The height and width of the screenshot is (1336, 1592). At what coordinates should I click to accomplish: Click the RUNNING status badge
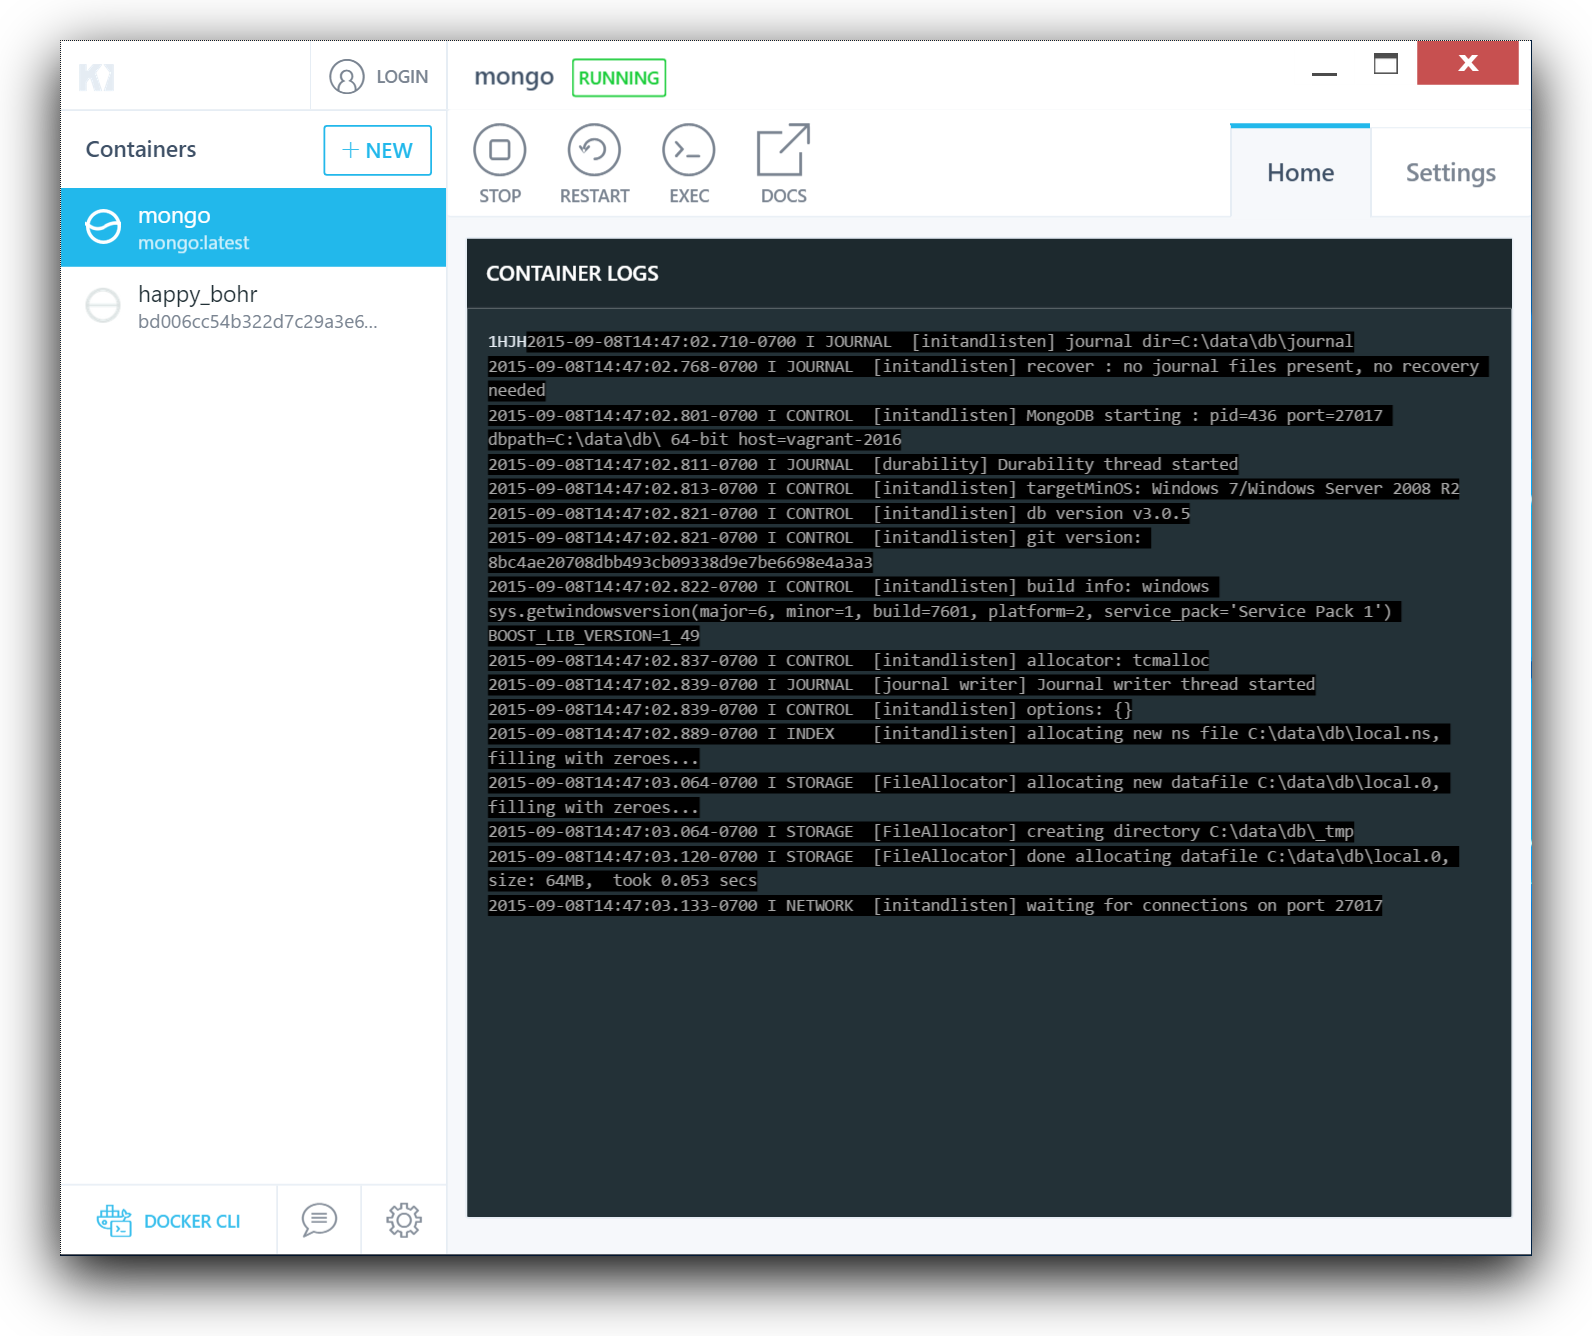[x=619, y=78]
